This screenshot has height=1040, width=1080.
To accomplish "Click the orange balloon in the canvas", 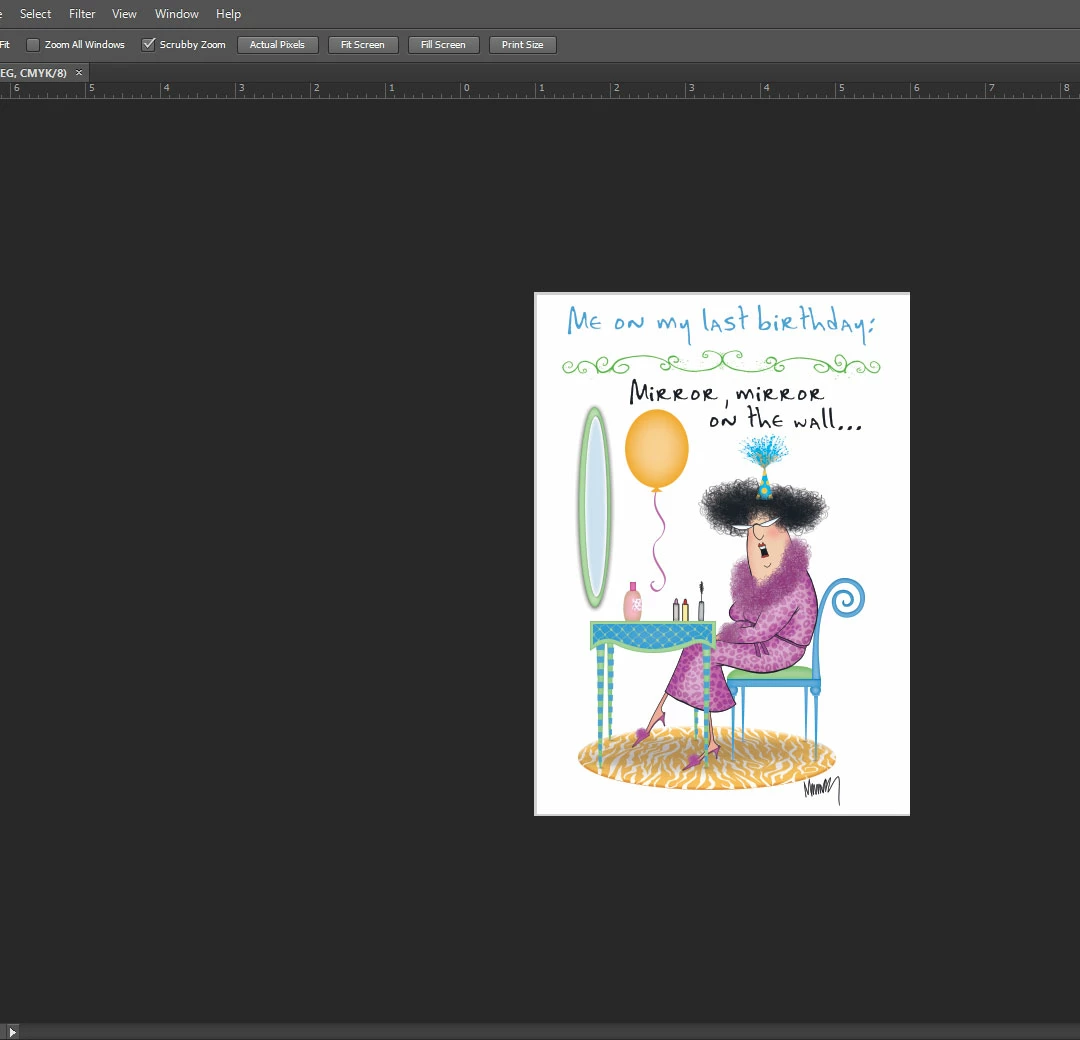I will click(656, 449).
